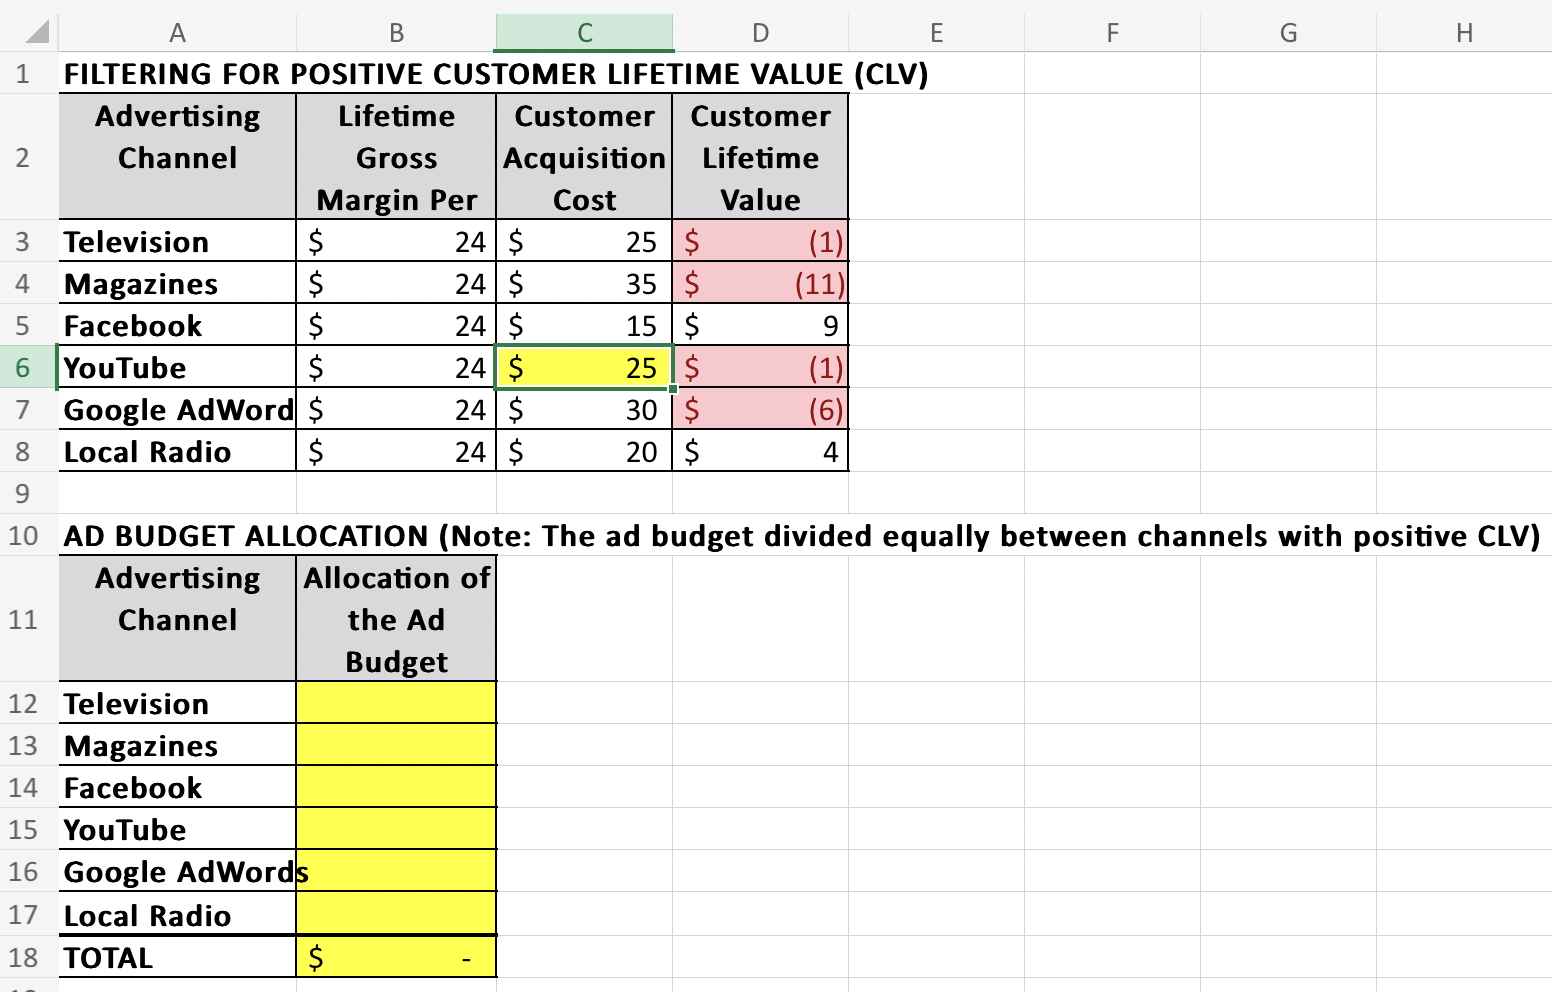Click Google AdWords' lifetime value of $(6)

pos(760,410)
